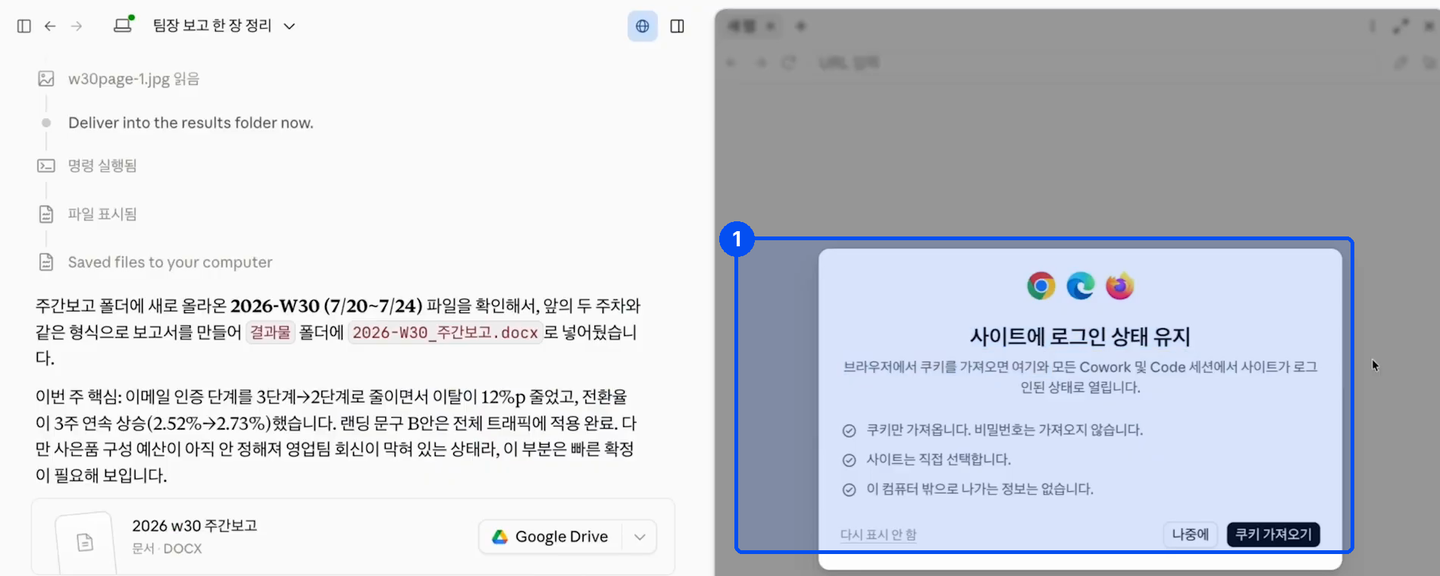Image resolution: width=1440 pixels, height=576 pixels.
Task: Go back with the left arrow
Action: point(50,26)
